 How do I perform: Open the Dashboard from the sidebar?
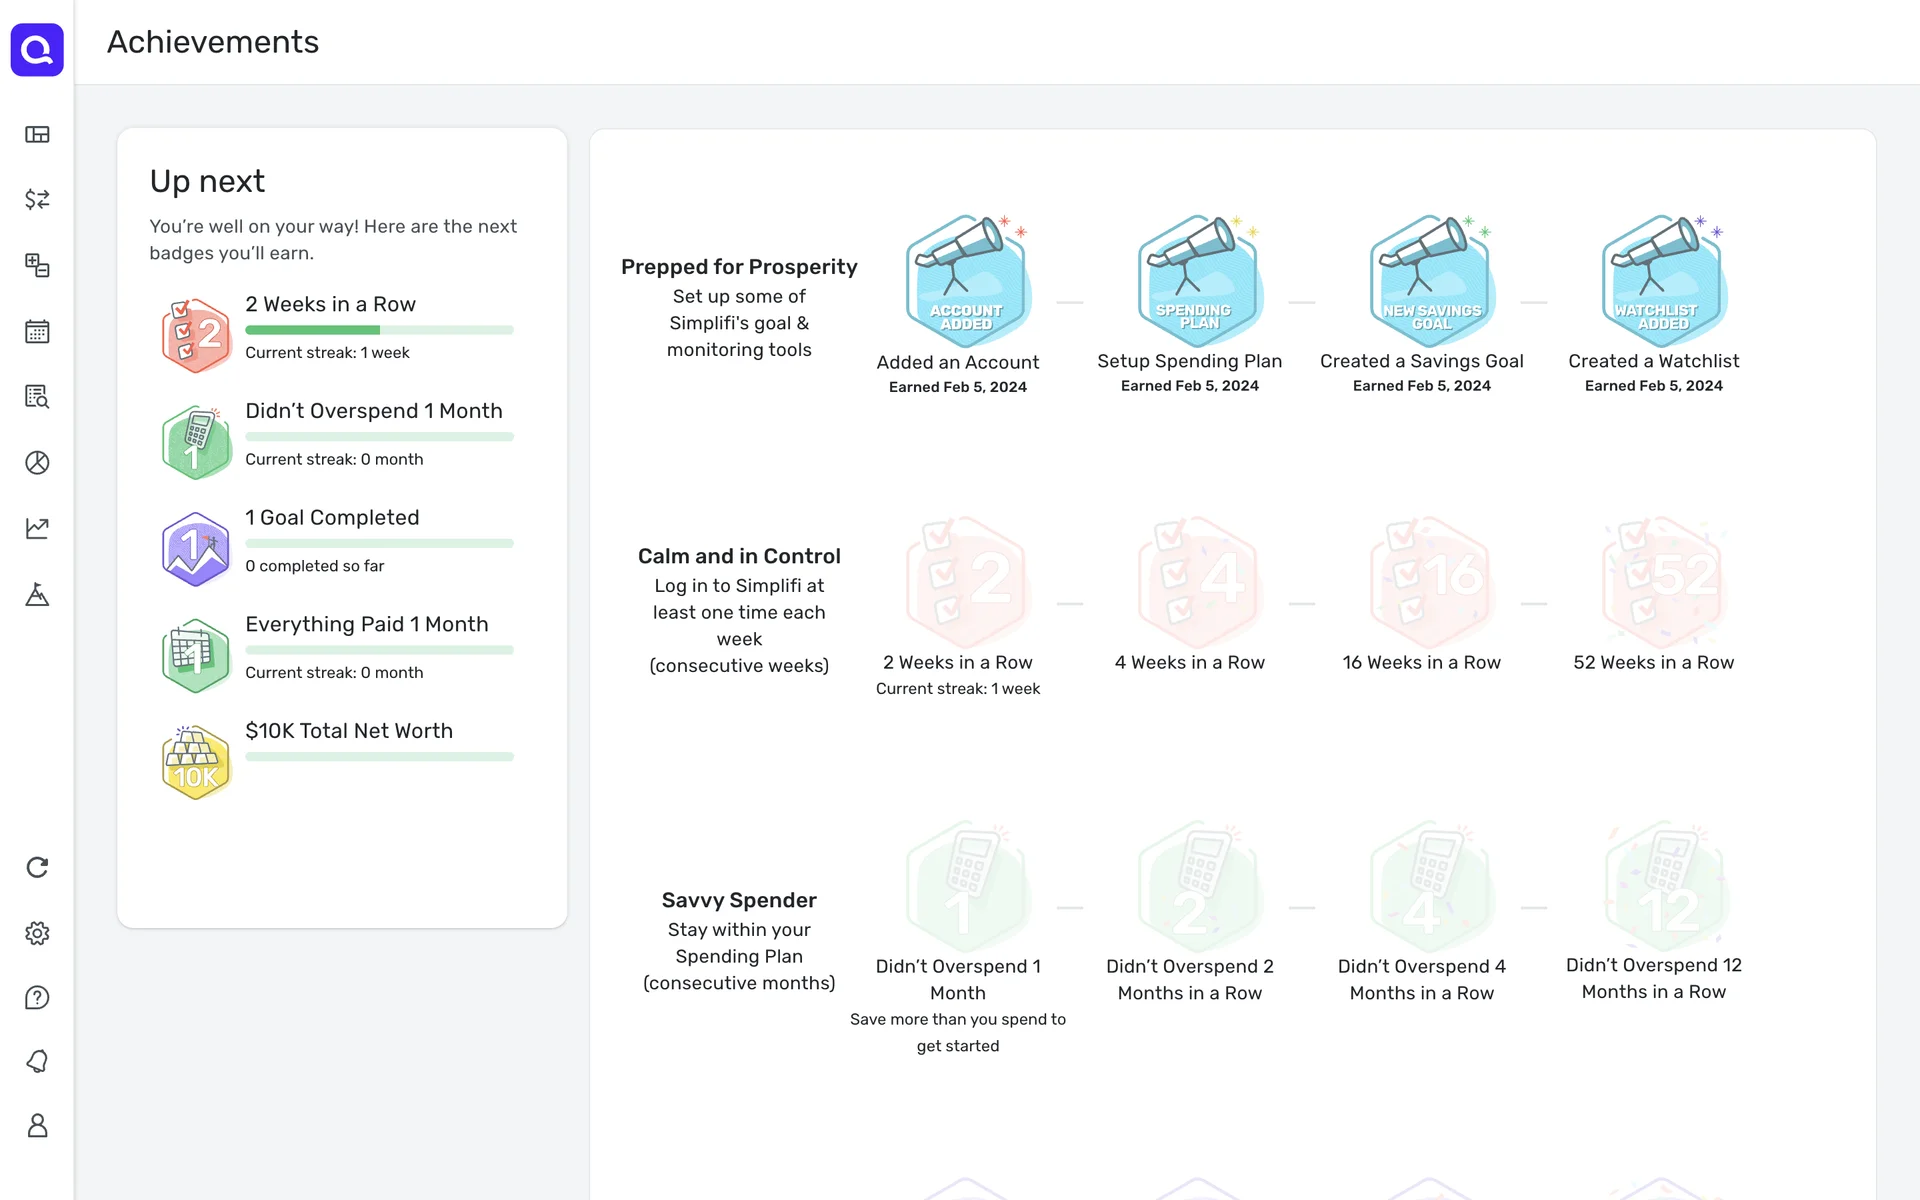[x=37, y=134]
